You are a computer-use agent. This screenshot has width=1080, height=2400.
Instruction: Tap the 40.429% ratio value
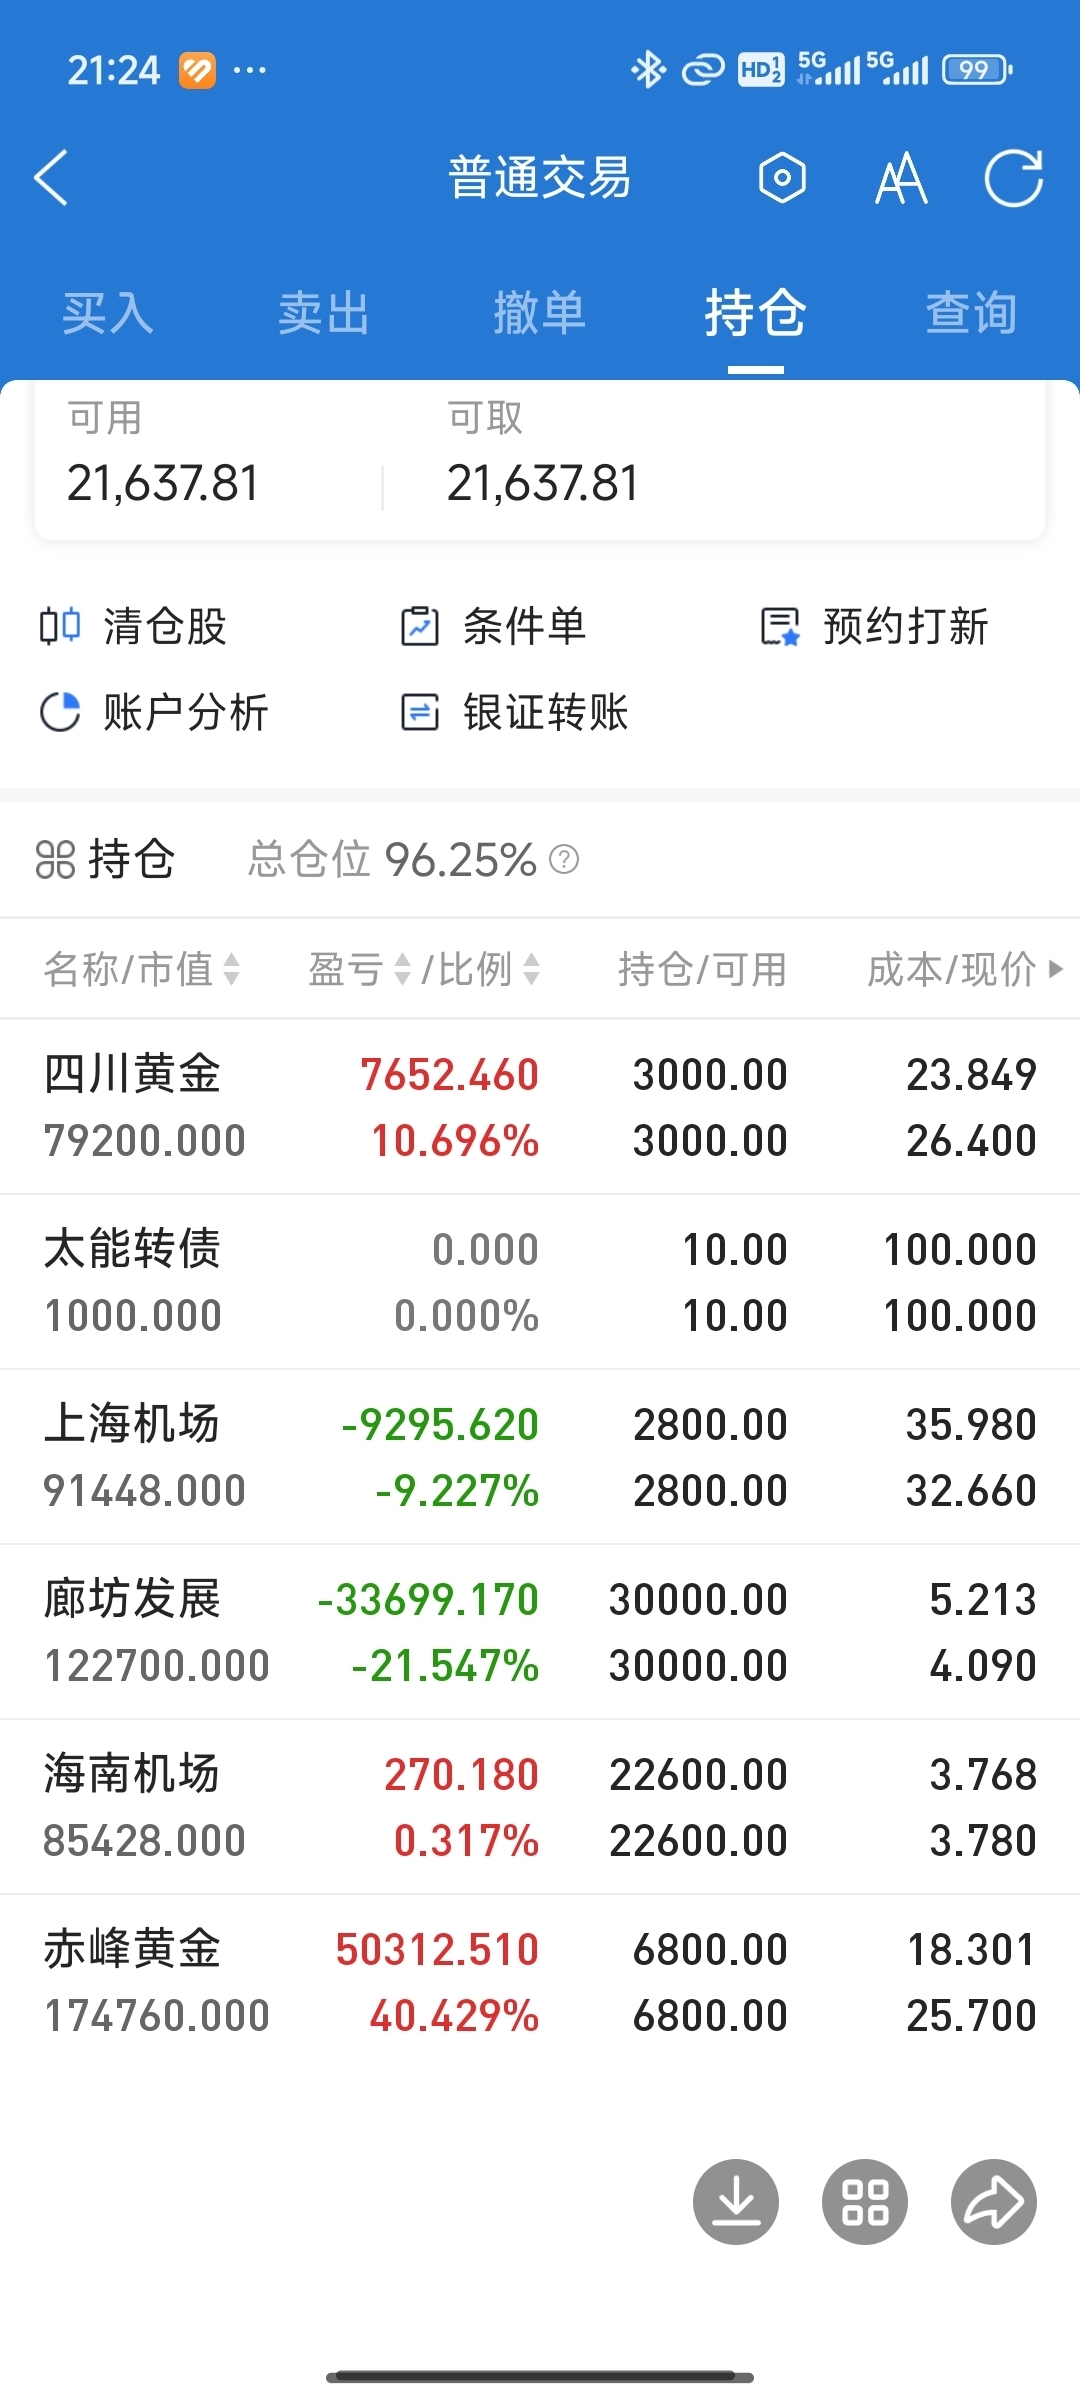454,2016
